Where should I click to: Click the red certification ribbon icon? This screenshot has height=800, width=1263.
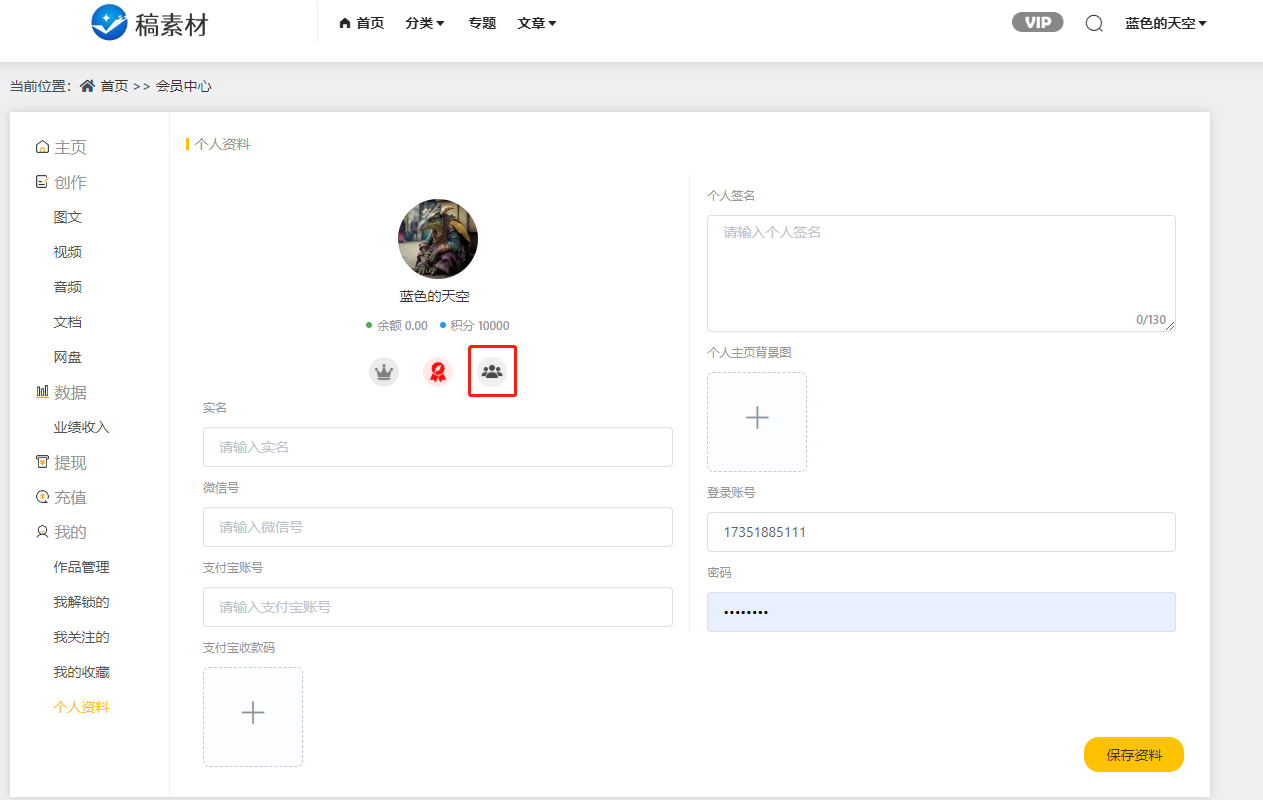pos(437,372)
